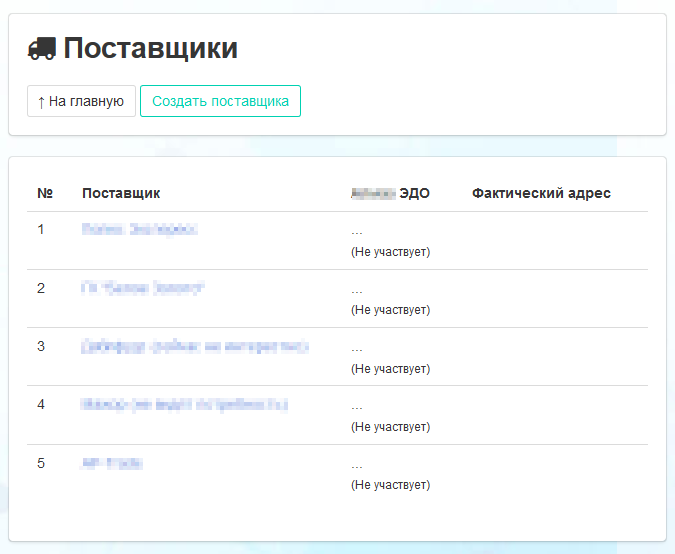This screenshot has width=675, height=554.
Task: Click the (Не участвует) status in row 1
Action: [390, 252]
